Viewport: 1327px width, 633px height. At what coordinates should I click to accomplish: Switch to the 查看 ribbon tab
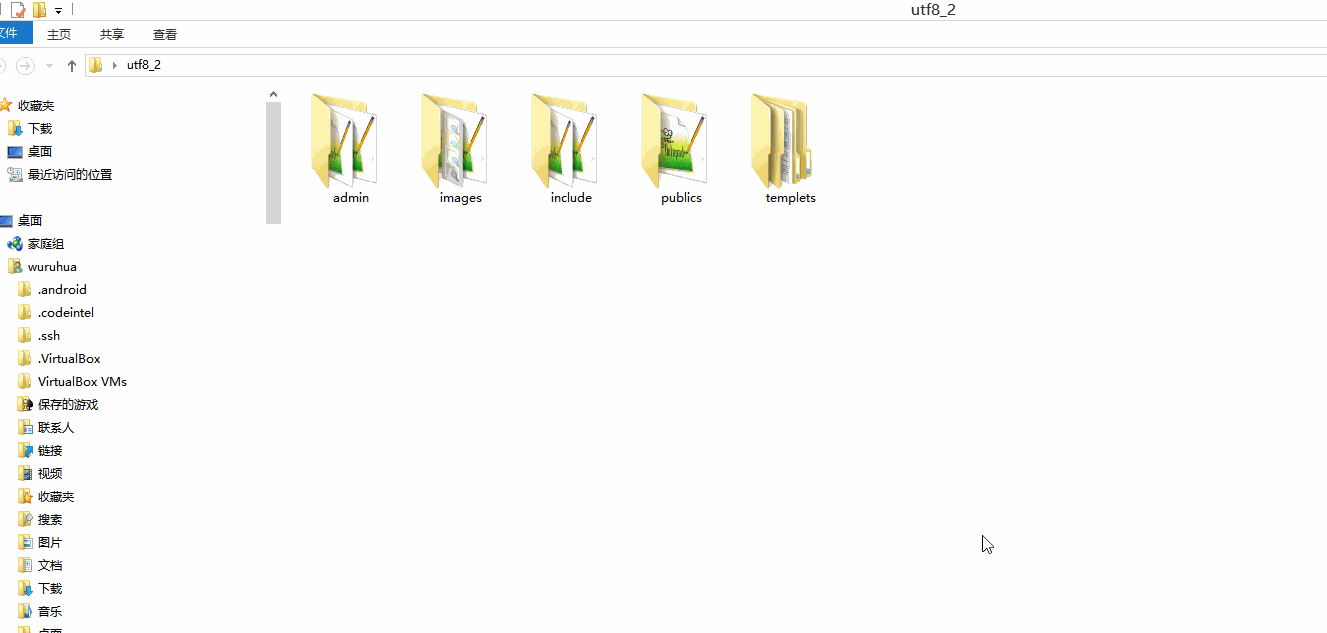point(165,34)
